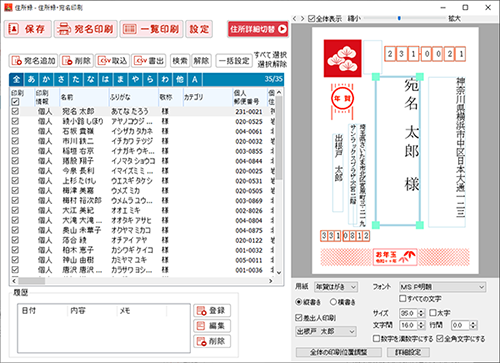Viewport: 500px width, 363px height.
Task: Select the あ index tab
Action: (31, 79)
